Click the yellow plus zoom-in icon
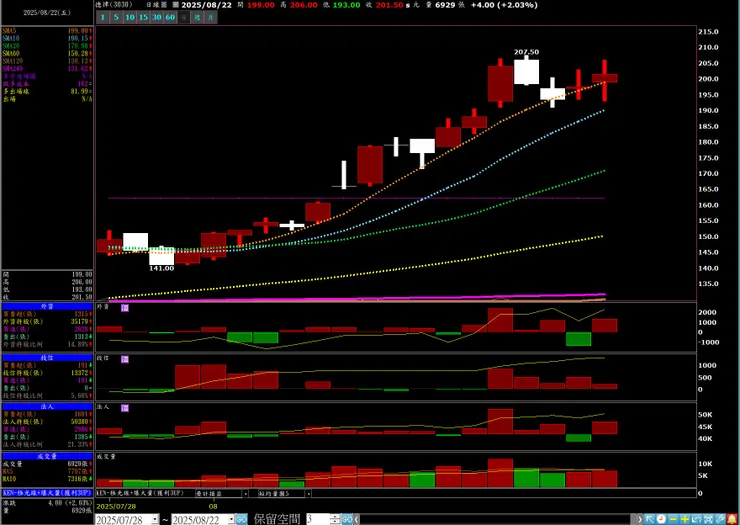Viewport: 740px width, 525px height. point(685,519)
